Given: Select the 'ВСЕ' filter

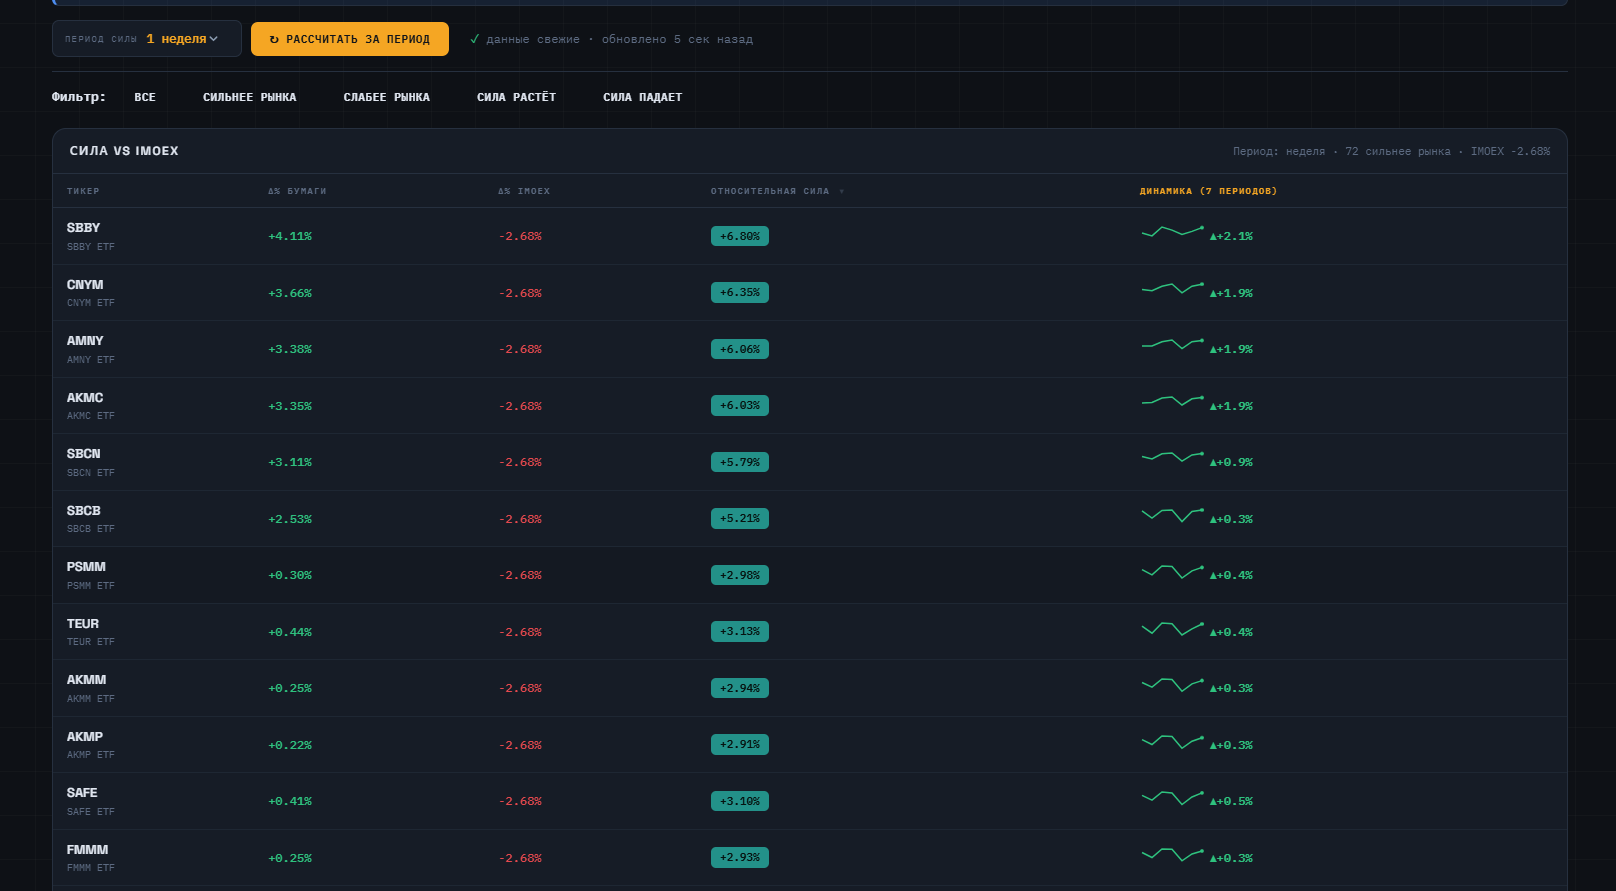Looking at the screenshot, I should click(145, 97).
